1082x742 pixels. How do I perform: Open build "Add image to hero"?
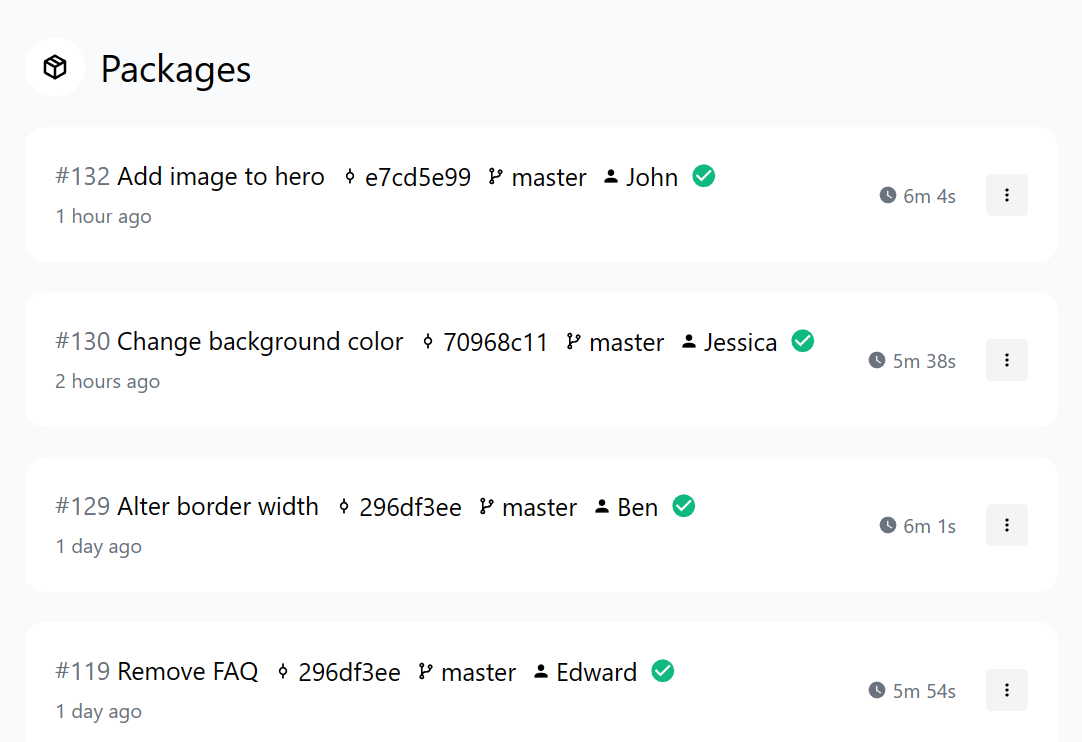click(220, 177)
